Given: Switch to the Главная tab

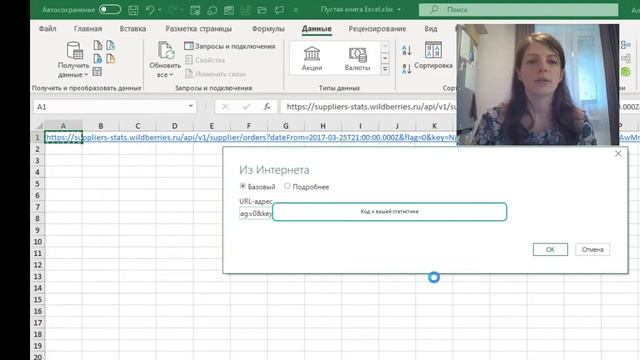Looking at the screenshot, I should (x=88, y=29).
